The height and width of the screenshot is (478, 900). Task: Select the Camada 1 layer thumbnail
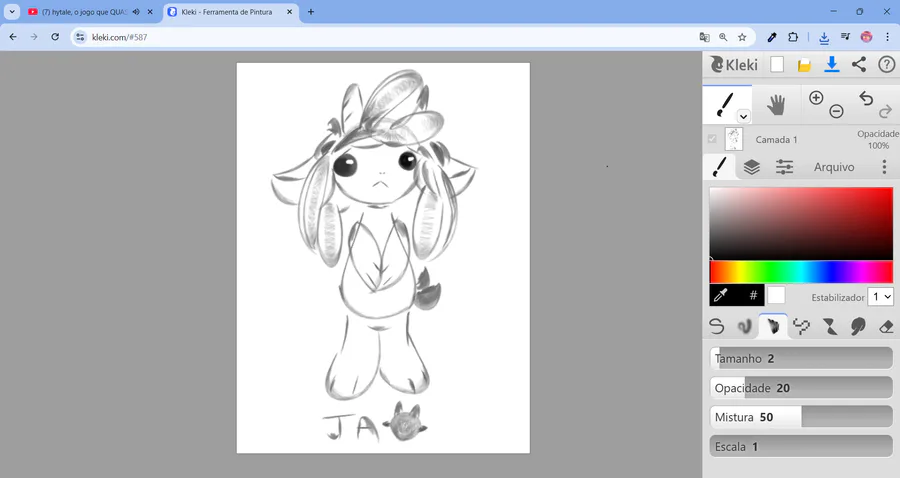734,139
